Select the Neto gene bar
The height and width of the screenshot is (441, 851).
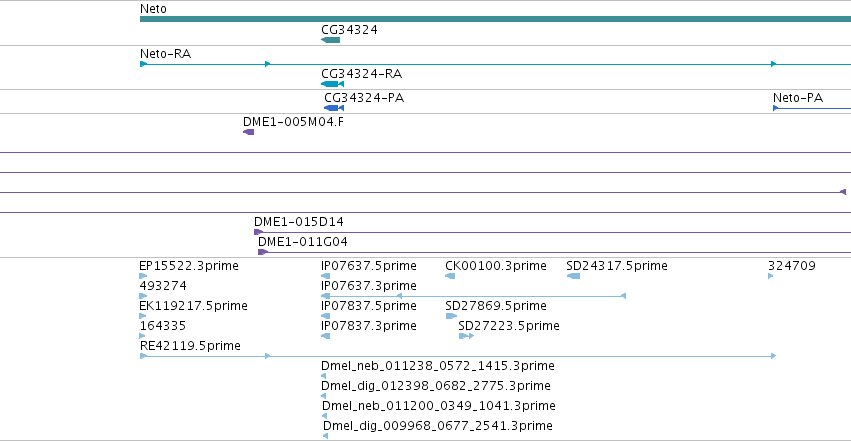(495, 19)
